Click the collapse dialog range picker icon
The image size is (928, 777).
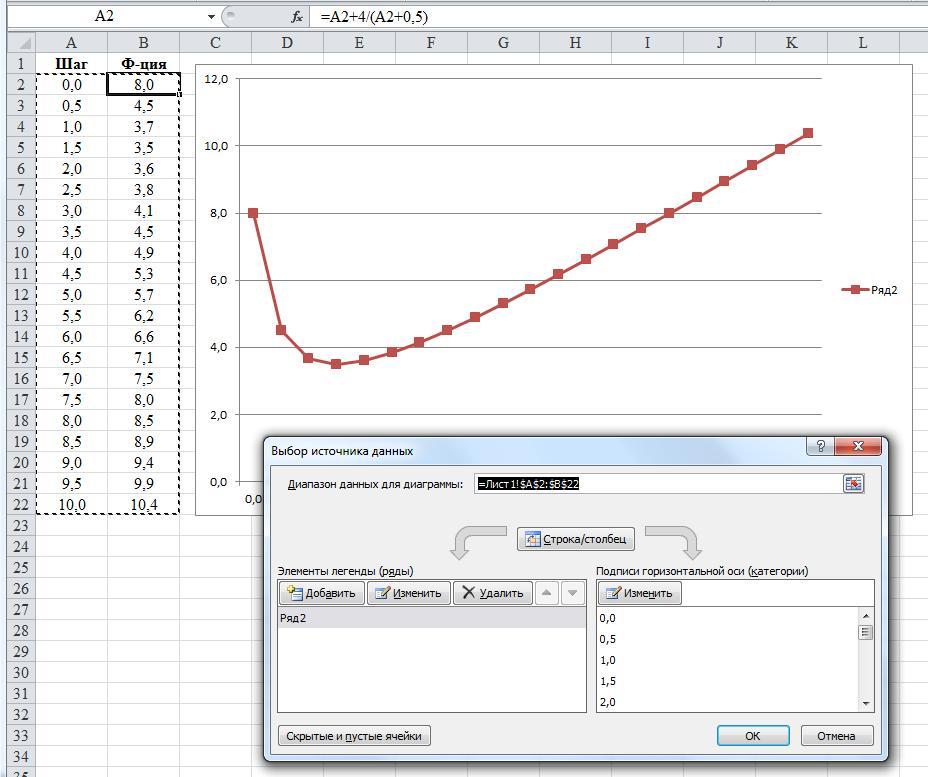[853, 483]
